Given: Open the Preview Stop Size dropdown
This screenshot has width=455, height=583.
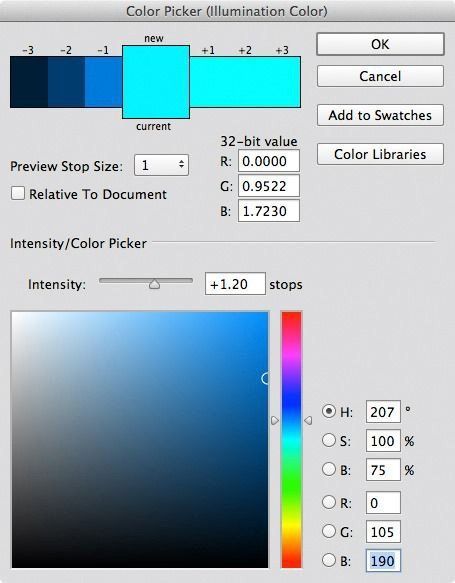Looking at the screenshot, I should pyautogui.click(x=161, y=165).
